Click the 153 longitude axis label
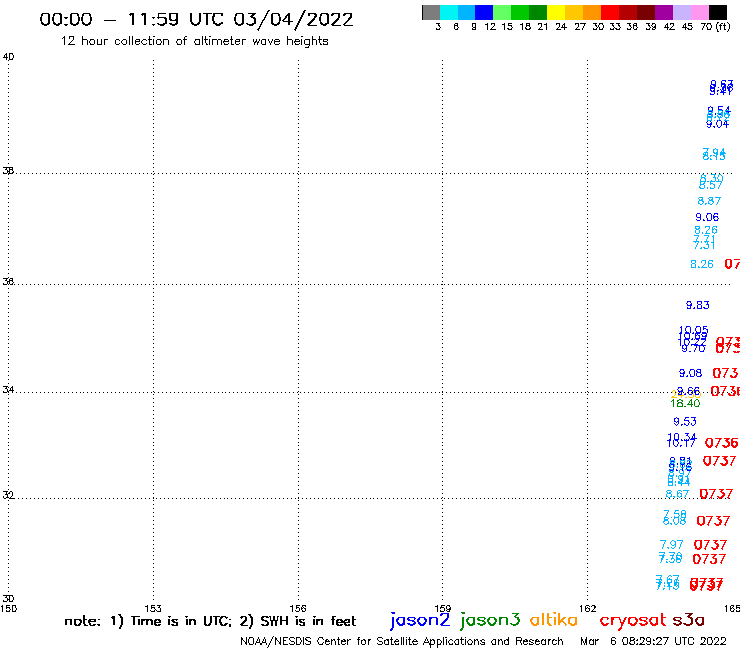The height and width of the screenshot is (650, 740). 153,609
